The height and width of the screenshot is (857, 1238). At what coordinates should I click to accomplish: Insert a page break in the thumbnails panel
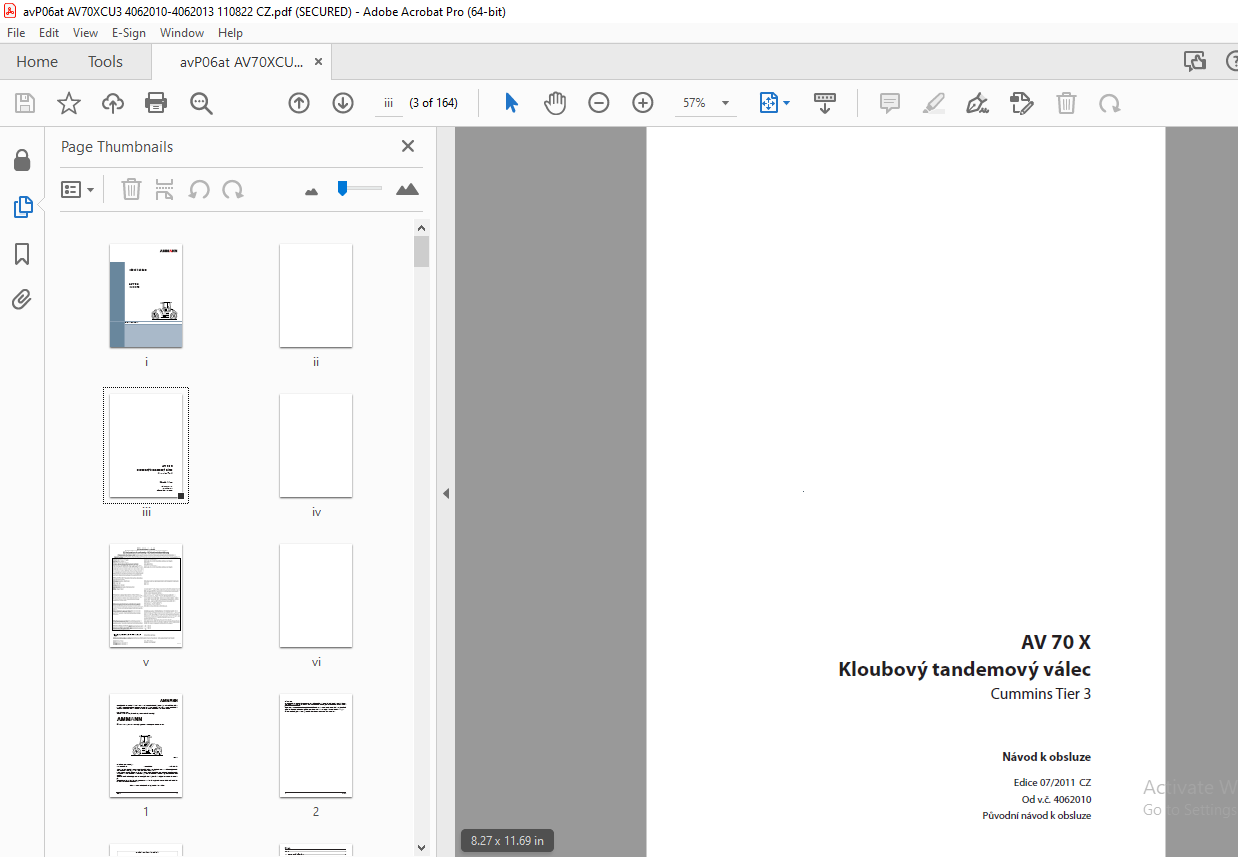click(165, 189)
